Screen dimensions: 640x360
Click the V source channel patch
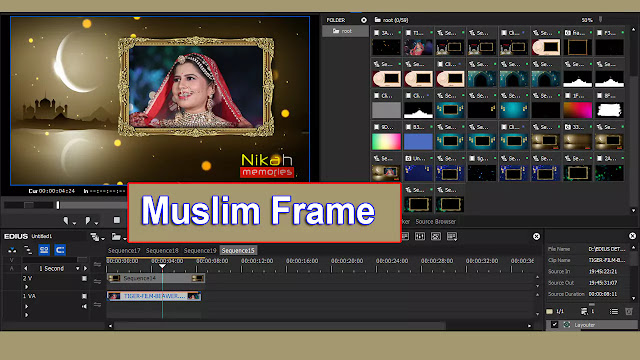coord(11,260)
